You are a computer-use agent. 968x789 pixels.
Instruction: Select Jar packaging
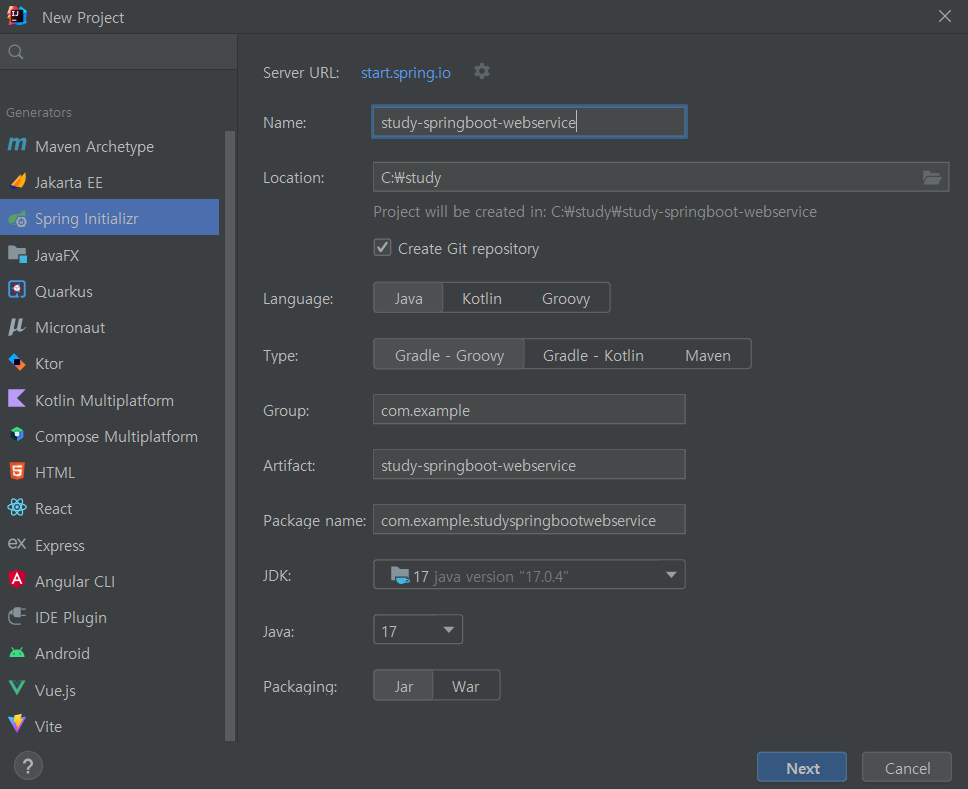pos(404,686)
